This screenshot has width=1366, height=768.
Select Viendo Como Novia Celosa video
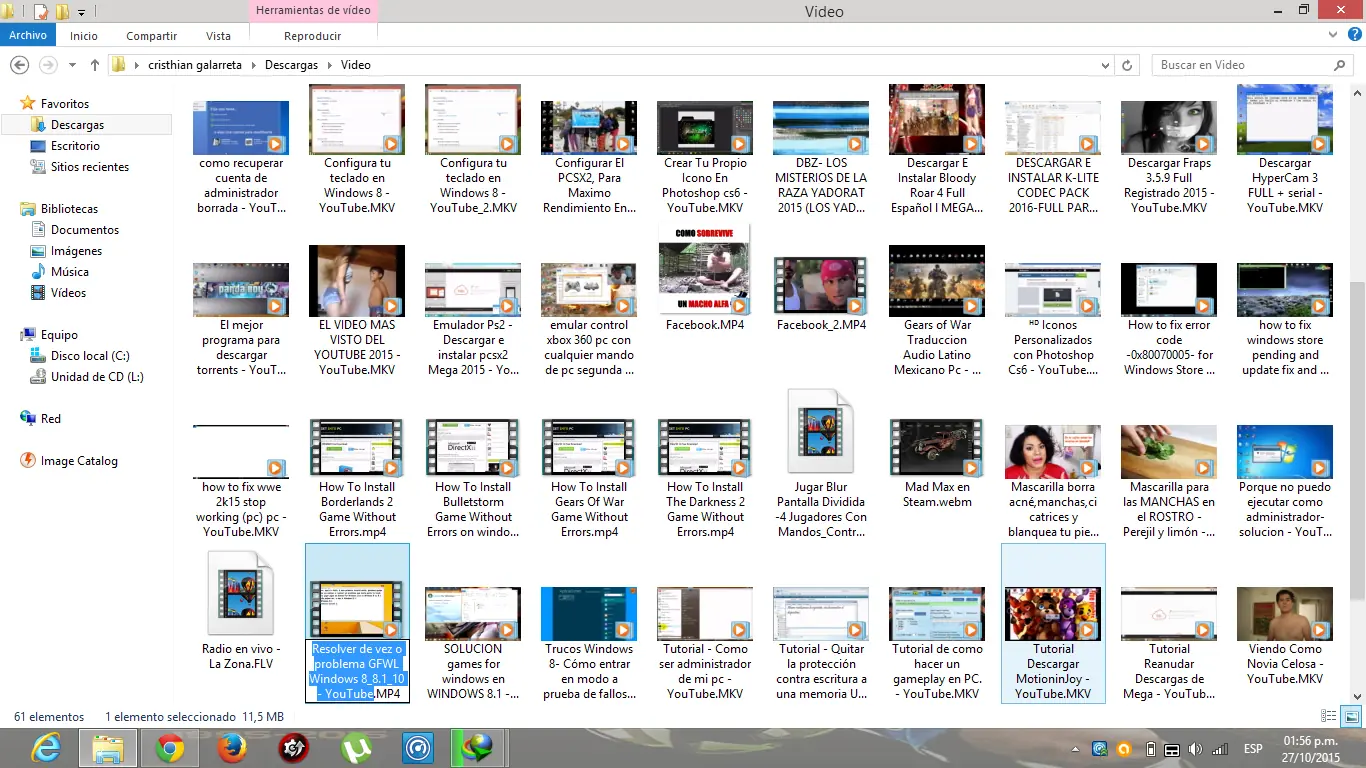coord(1285,636)
